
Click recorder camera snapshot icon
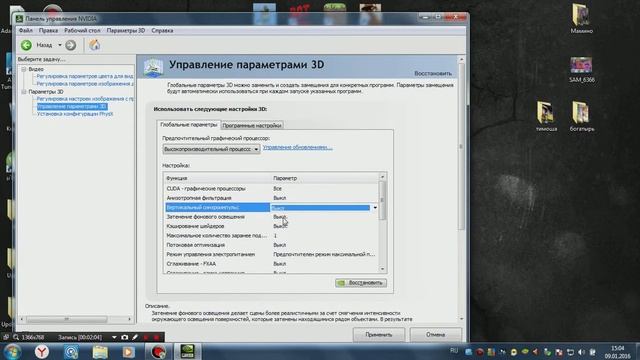tap(124, 338)
